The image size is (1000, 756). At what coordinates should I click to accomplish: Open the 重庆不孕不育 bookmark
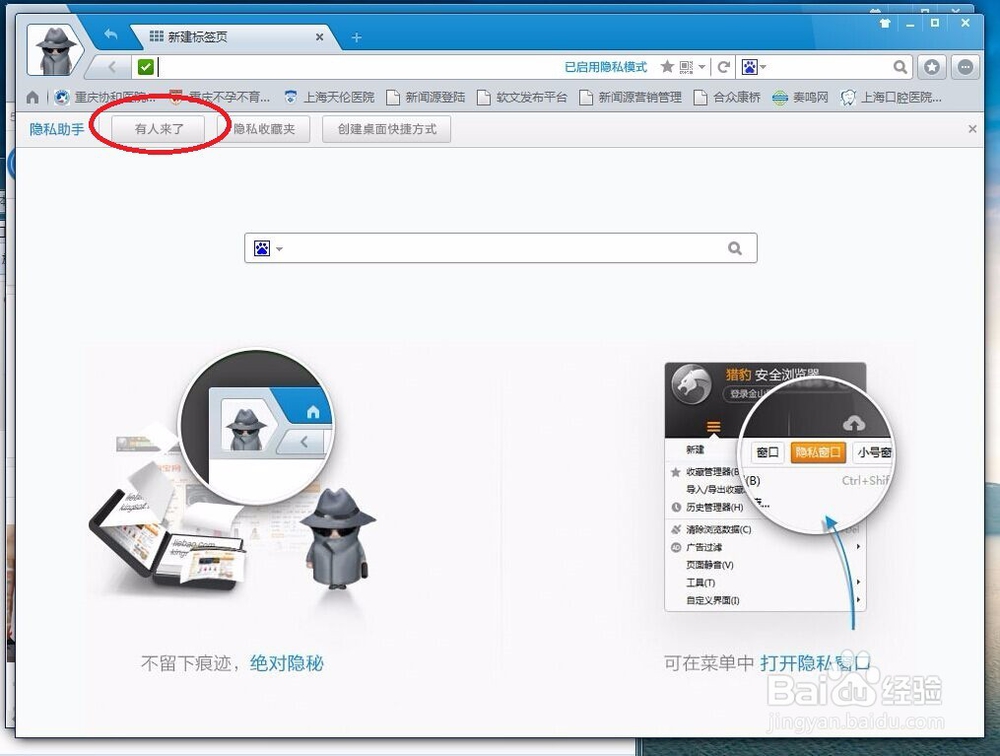220,97
